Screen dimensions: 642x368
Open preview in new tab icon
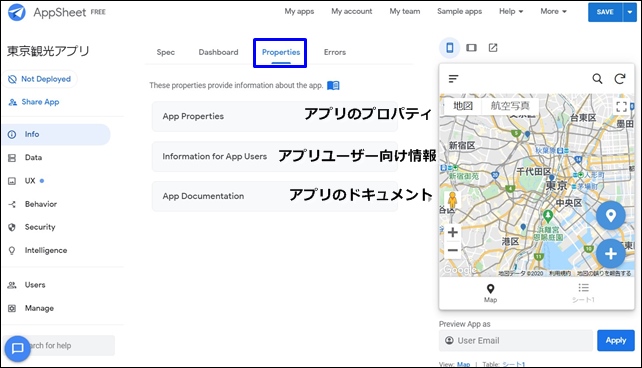coord(493,48)
